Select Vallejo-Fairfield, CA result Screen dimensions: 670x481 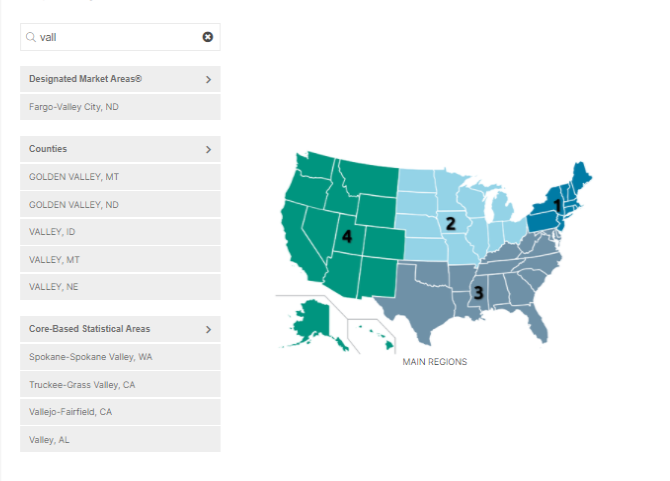point(120,412)
